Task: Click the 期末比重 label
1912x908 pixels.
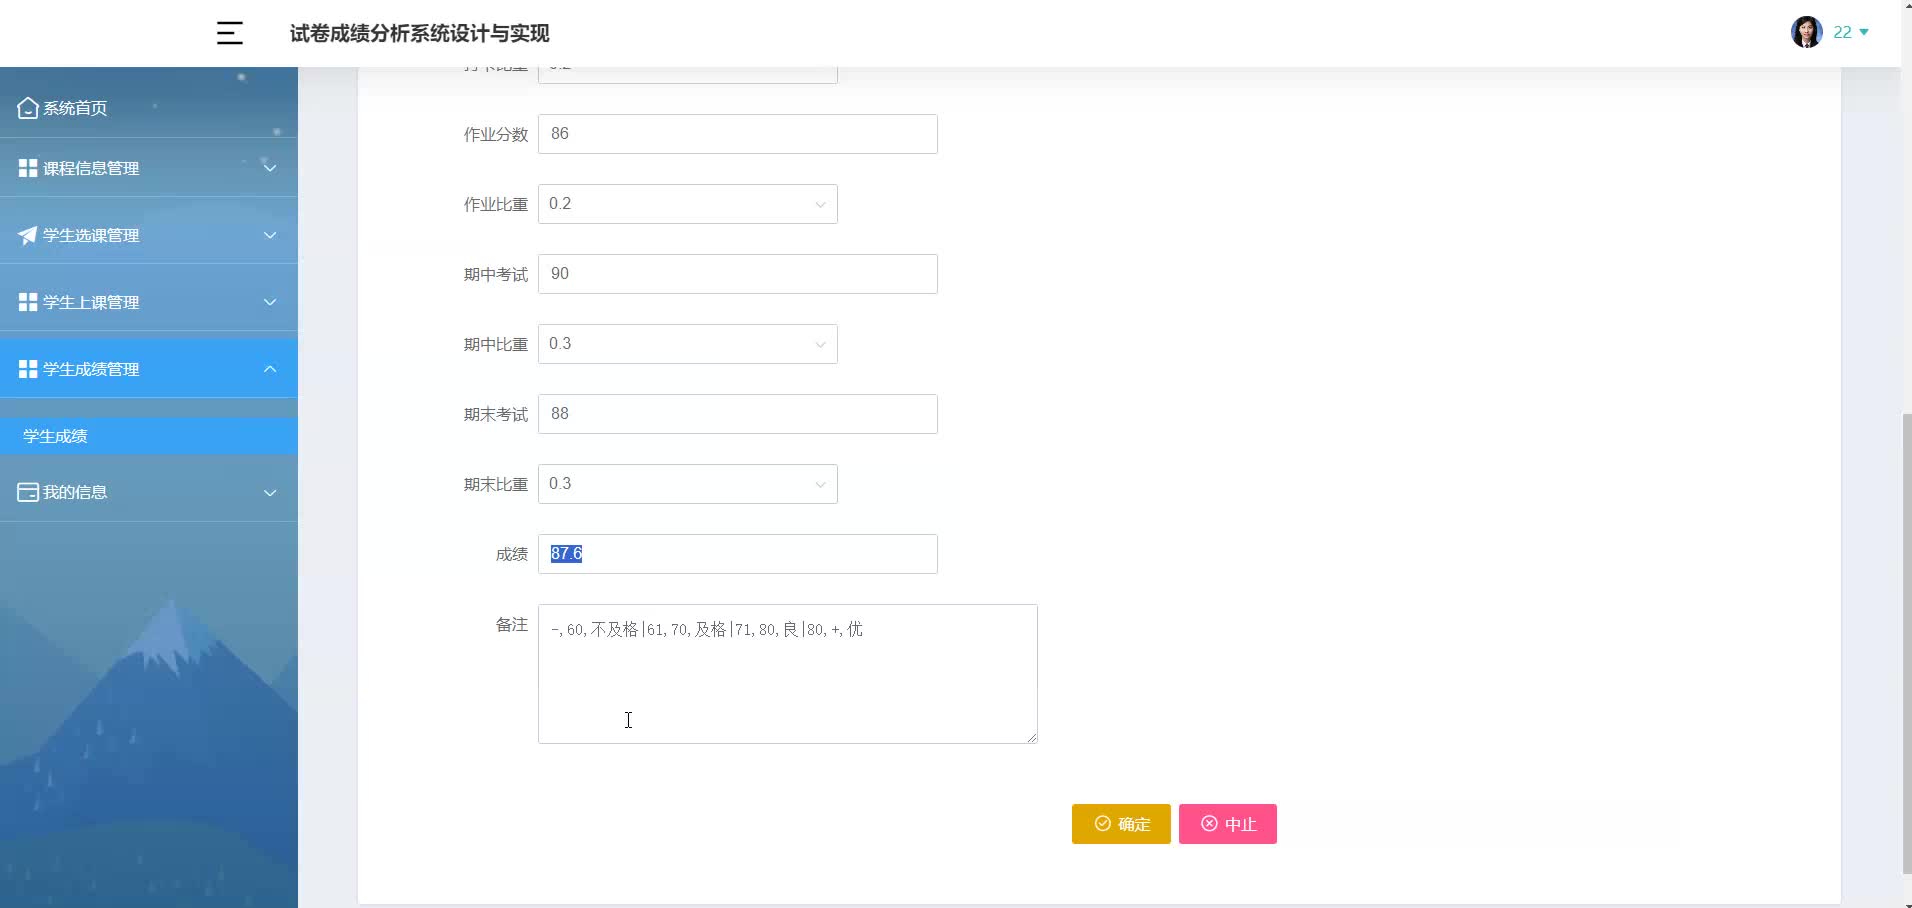Action: tap(495, 484)
